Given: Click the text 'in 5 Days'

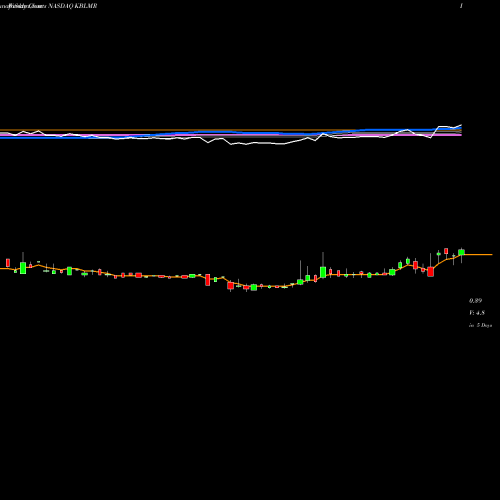Looking at the screenshot, I should tap(480, 325).
